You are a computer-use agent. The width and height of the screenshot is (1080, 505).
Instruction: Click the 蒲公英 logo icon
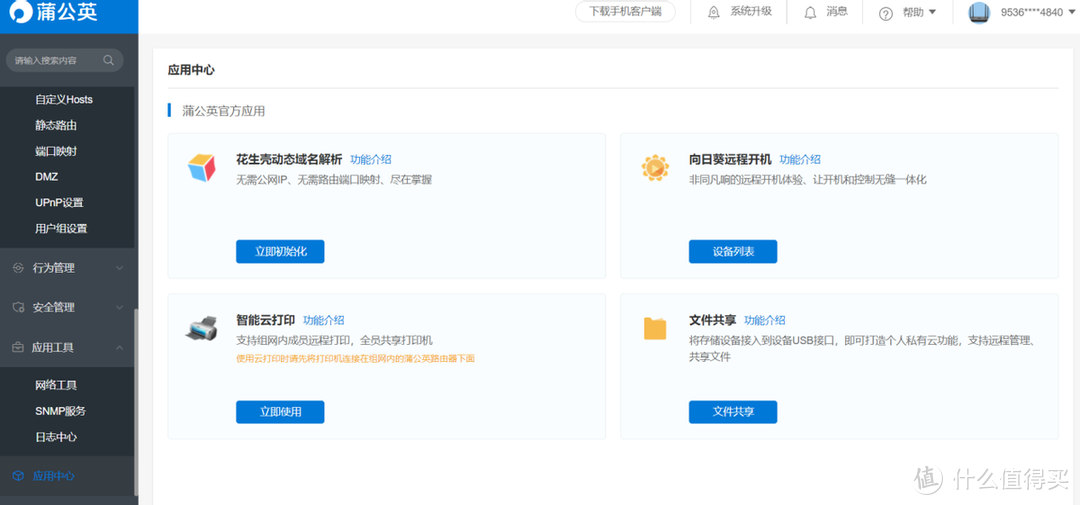click(20, 13)
